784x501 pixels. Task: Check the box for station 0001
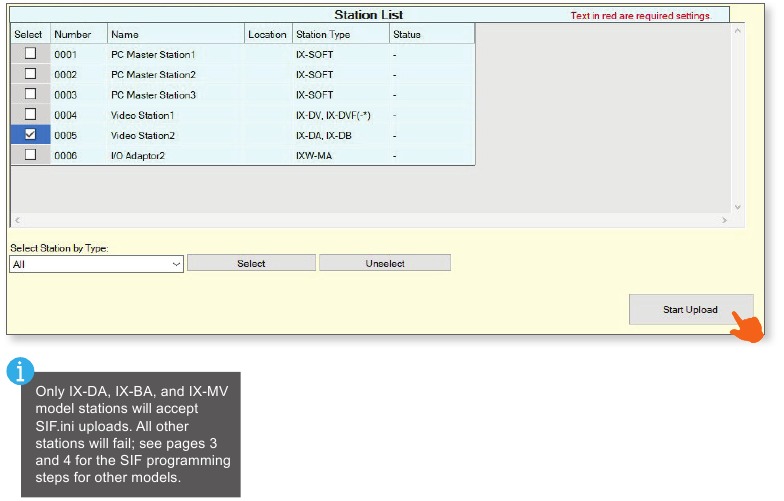click(30, 54)
